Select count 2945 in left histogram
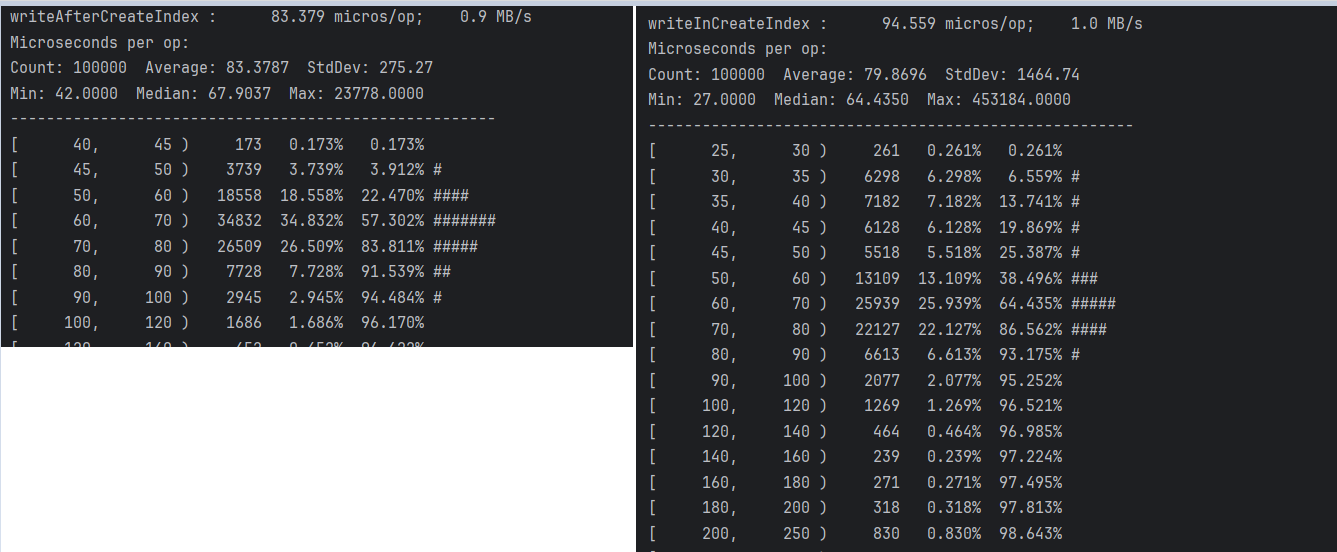This screenshot has width=1337, height=552. [244, 298]
